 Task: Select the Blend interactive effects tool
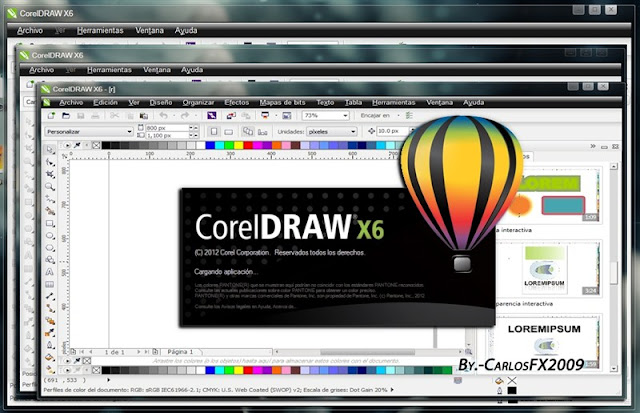tap(50, 321)
